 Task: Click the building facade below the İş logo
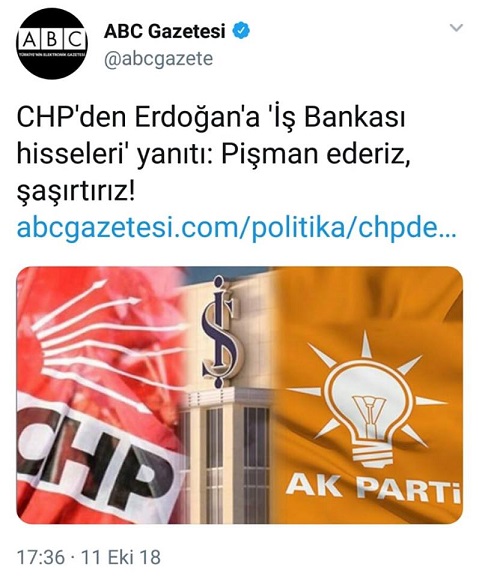[228, 456]
